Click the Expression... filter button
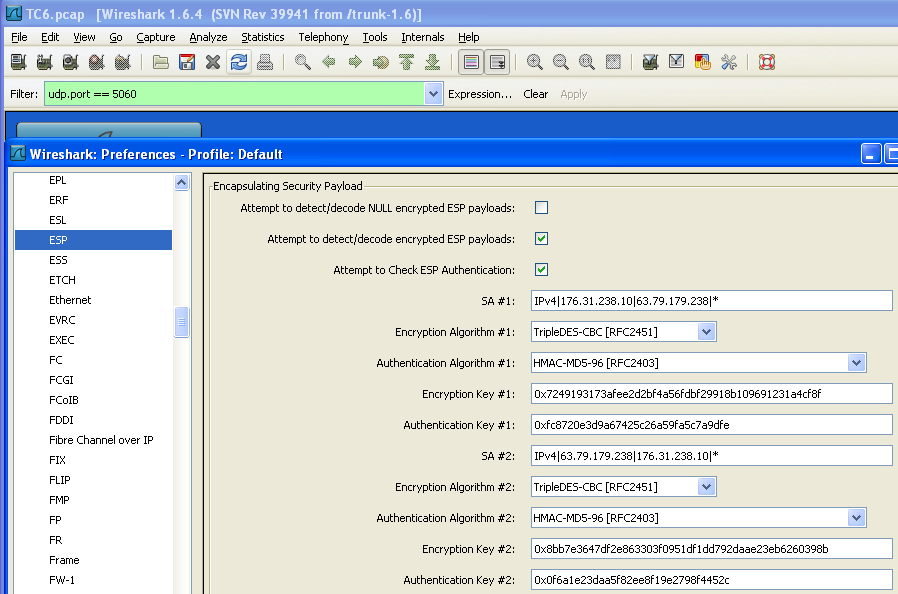The height and width of the screenshot is (594, 898). tap(480, 94)
